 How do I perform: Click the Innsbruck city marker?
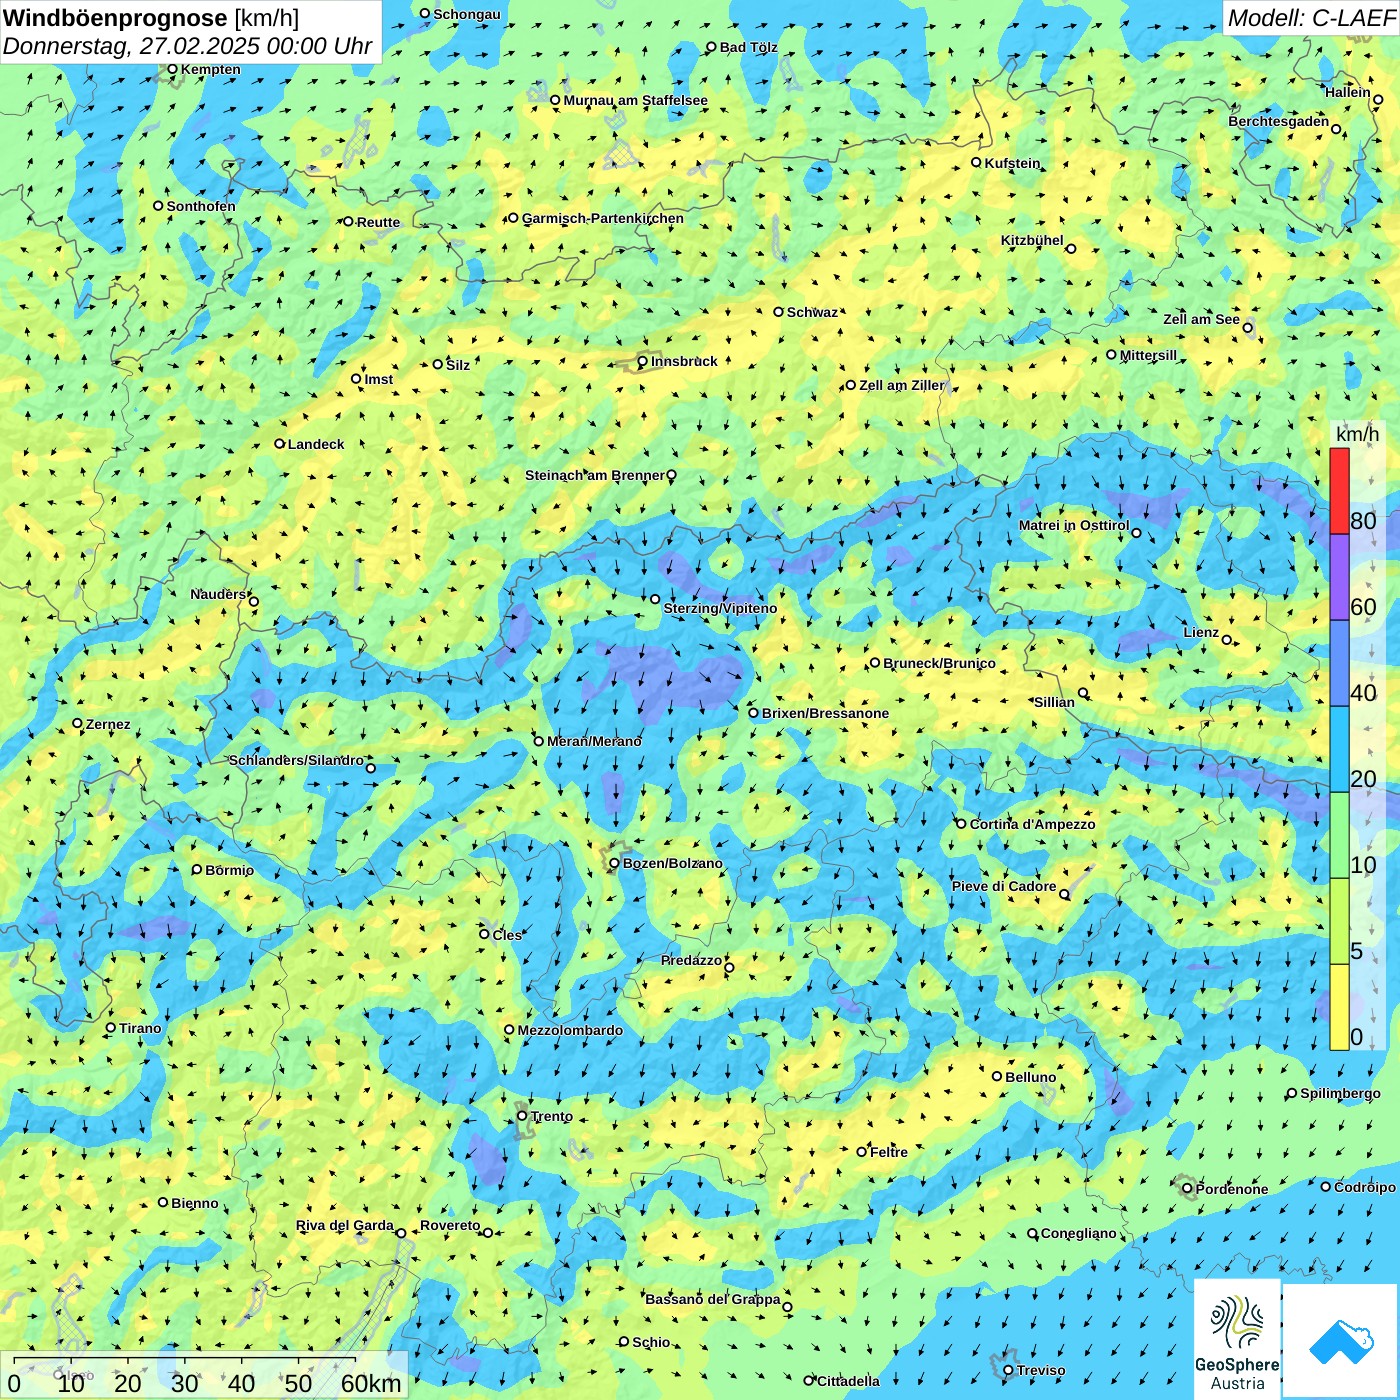tap(643, 361)
